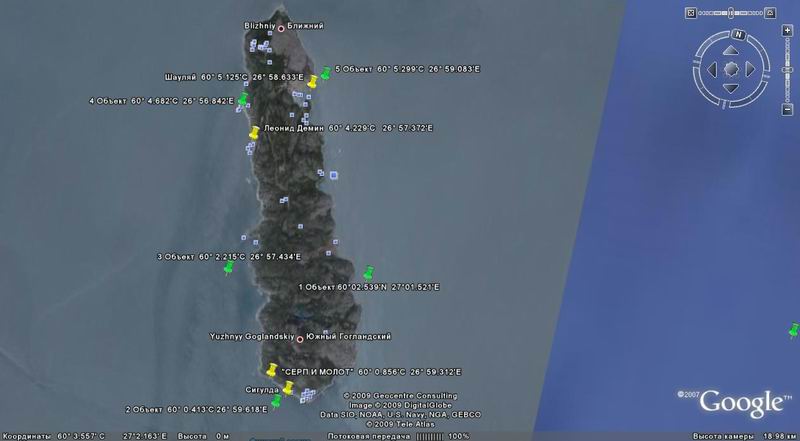Image resolution: width=800 pixels, height=441 pixels.
Task: Click the North compass button
Action: tap(737, 35)
